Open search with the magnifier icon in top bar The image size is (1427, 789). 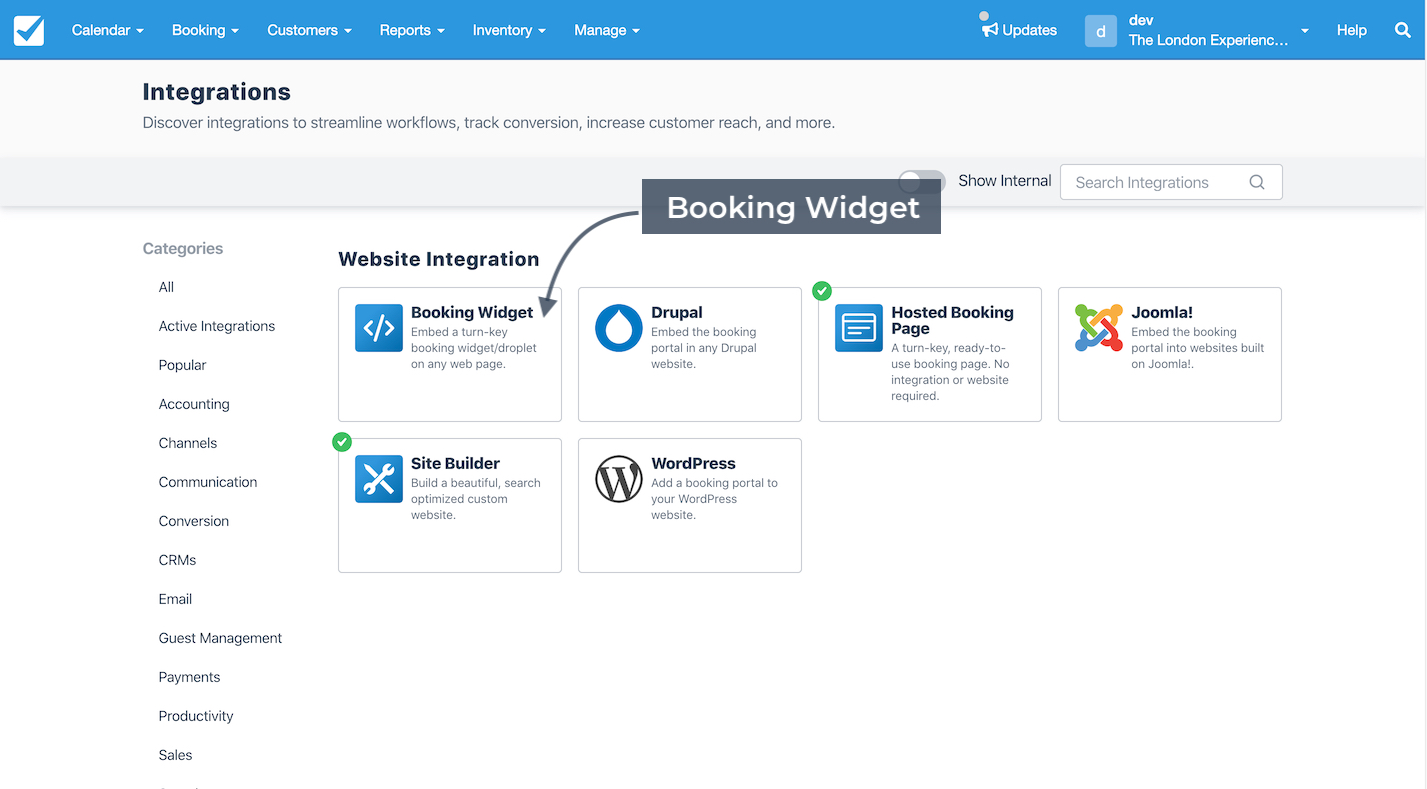coord(1402,30)
